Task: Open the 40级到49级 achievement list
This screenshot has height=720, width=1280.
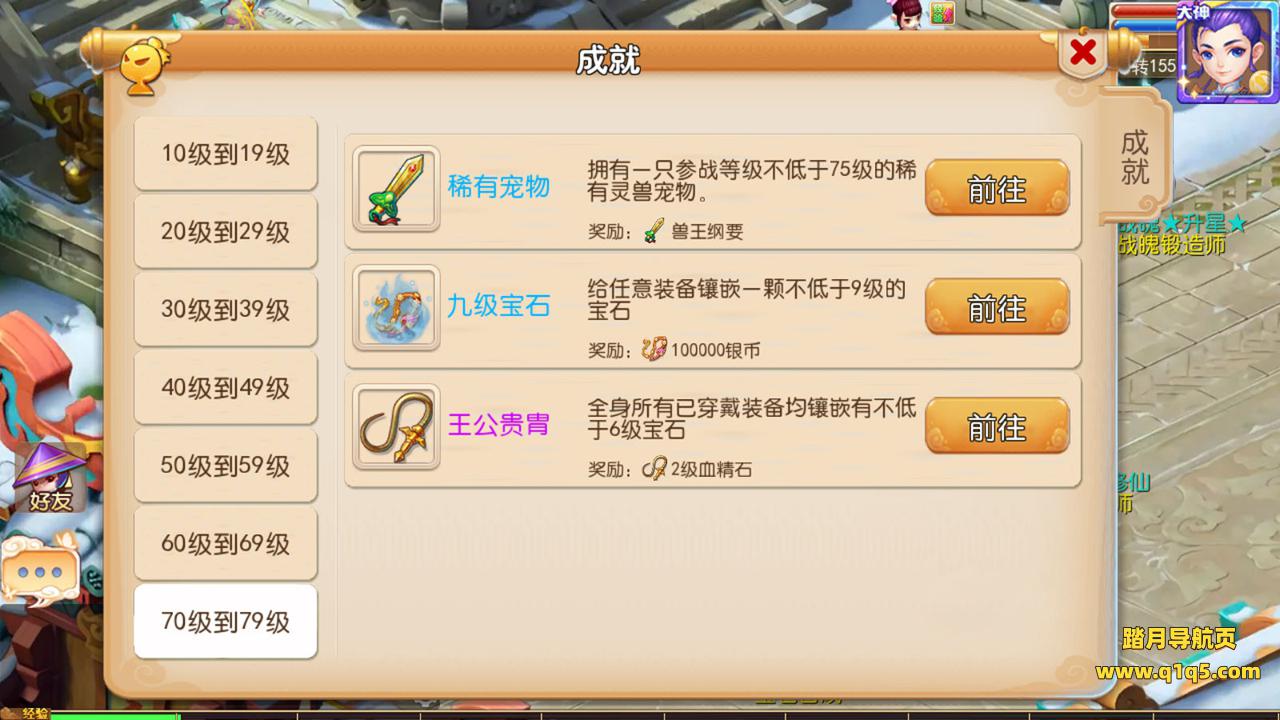Action: point(226,388)
